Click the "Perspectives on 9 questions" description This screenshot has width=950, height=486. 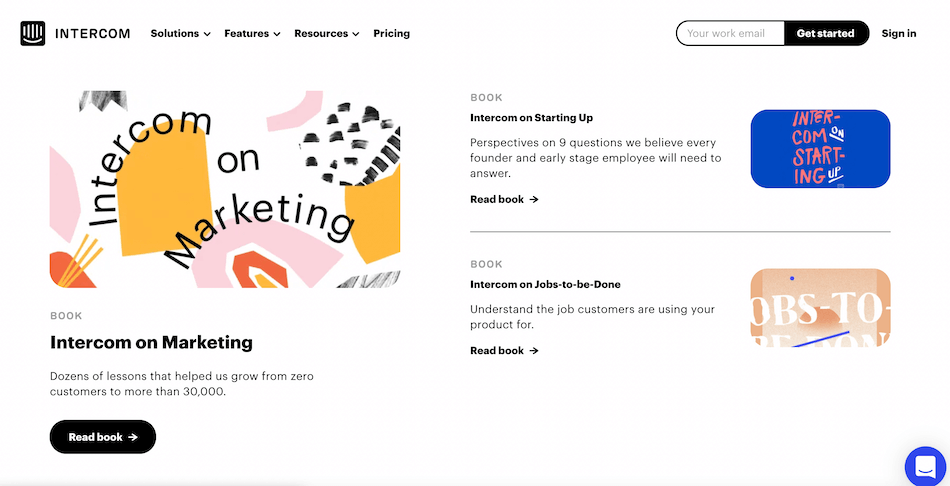pos(596,158)
